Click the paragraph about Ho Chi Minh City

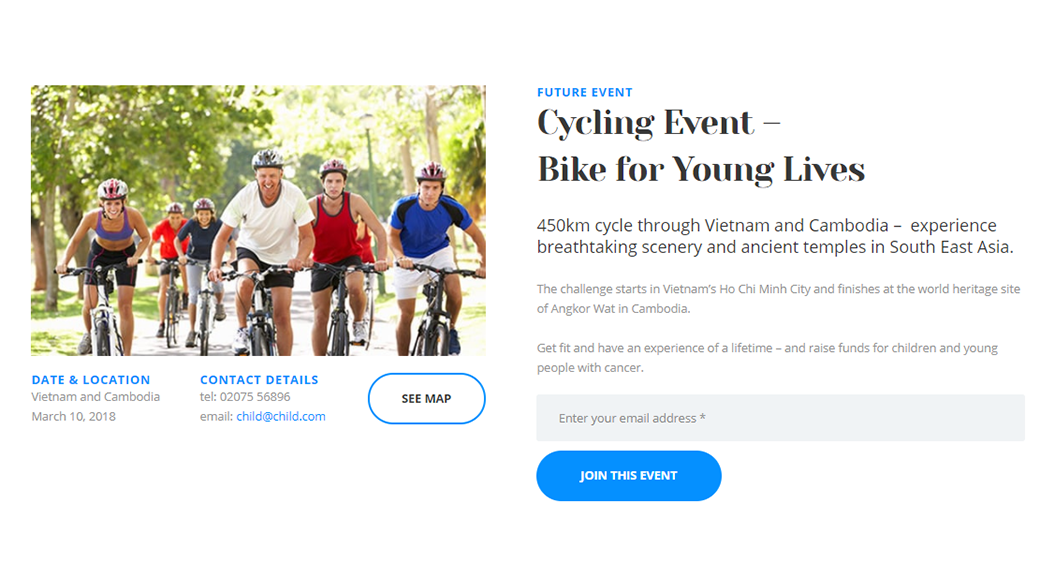pyautogui.click(x=778, y=299)
